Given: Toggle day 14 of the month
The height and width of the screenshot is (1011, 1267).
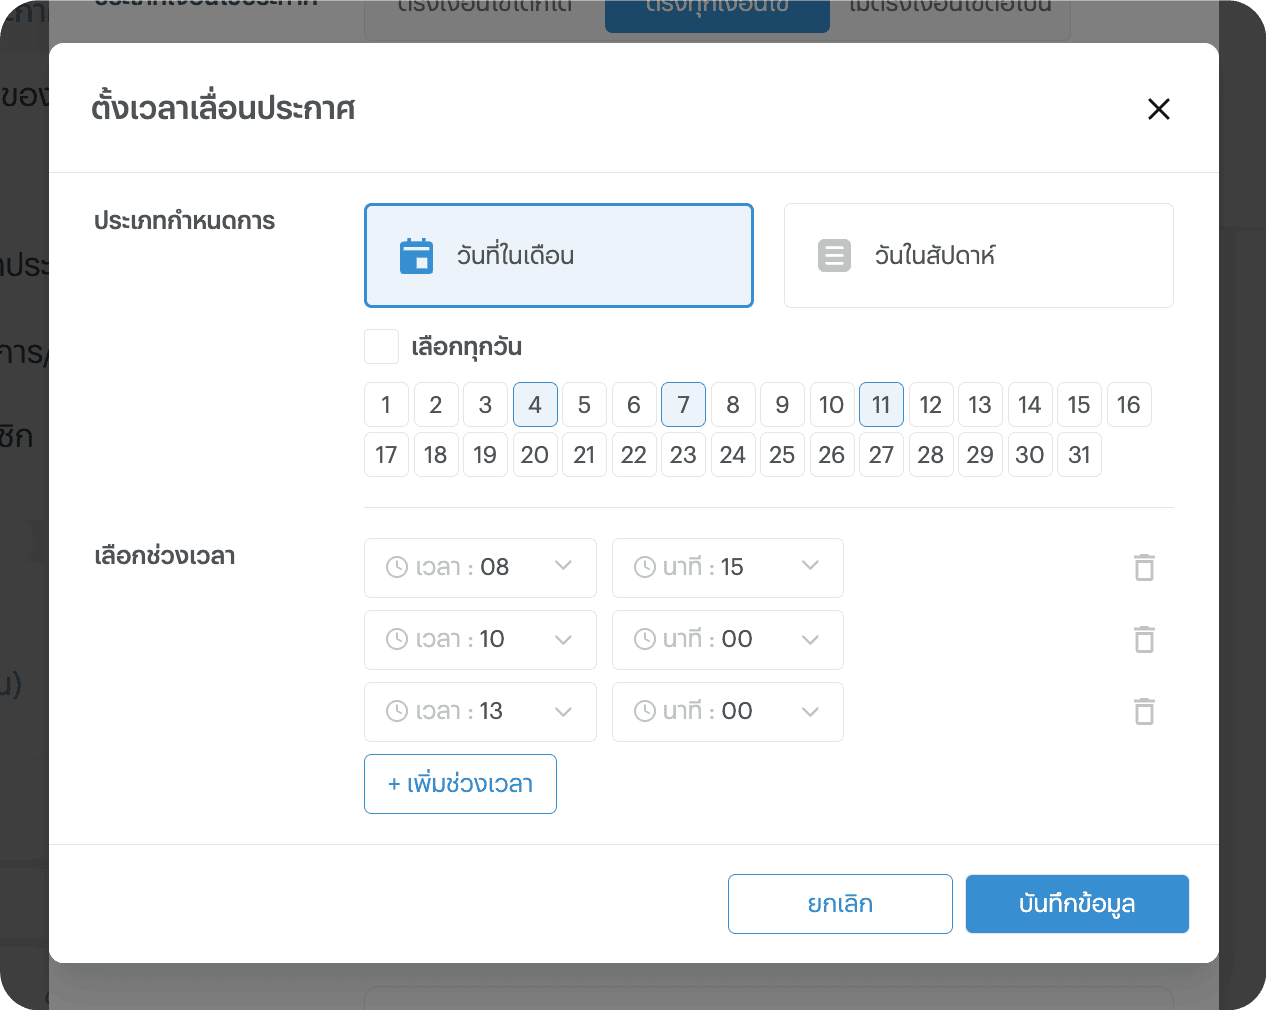Looking at the screenshot, I should pos(1030,405).
